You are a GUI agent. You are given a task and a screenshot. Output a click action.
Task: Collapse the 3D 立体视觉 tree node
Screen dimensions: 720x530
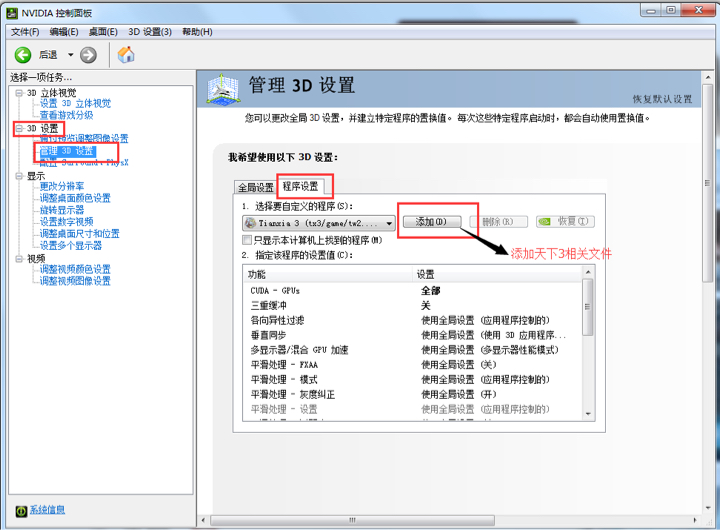coord(19,93)
